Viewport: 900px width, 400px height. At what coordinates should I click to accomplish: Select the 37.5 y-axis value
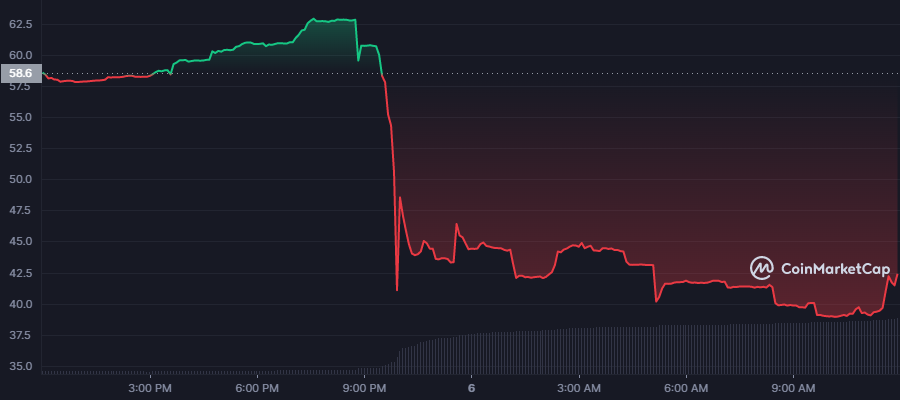(21, 335)
